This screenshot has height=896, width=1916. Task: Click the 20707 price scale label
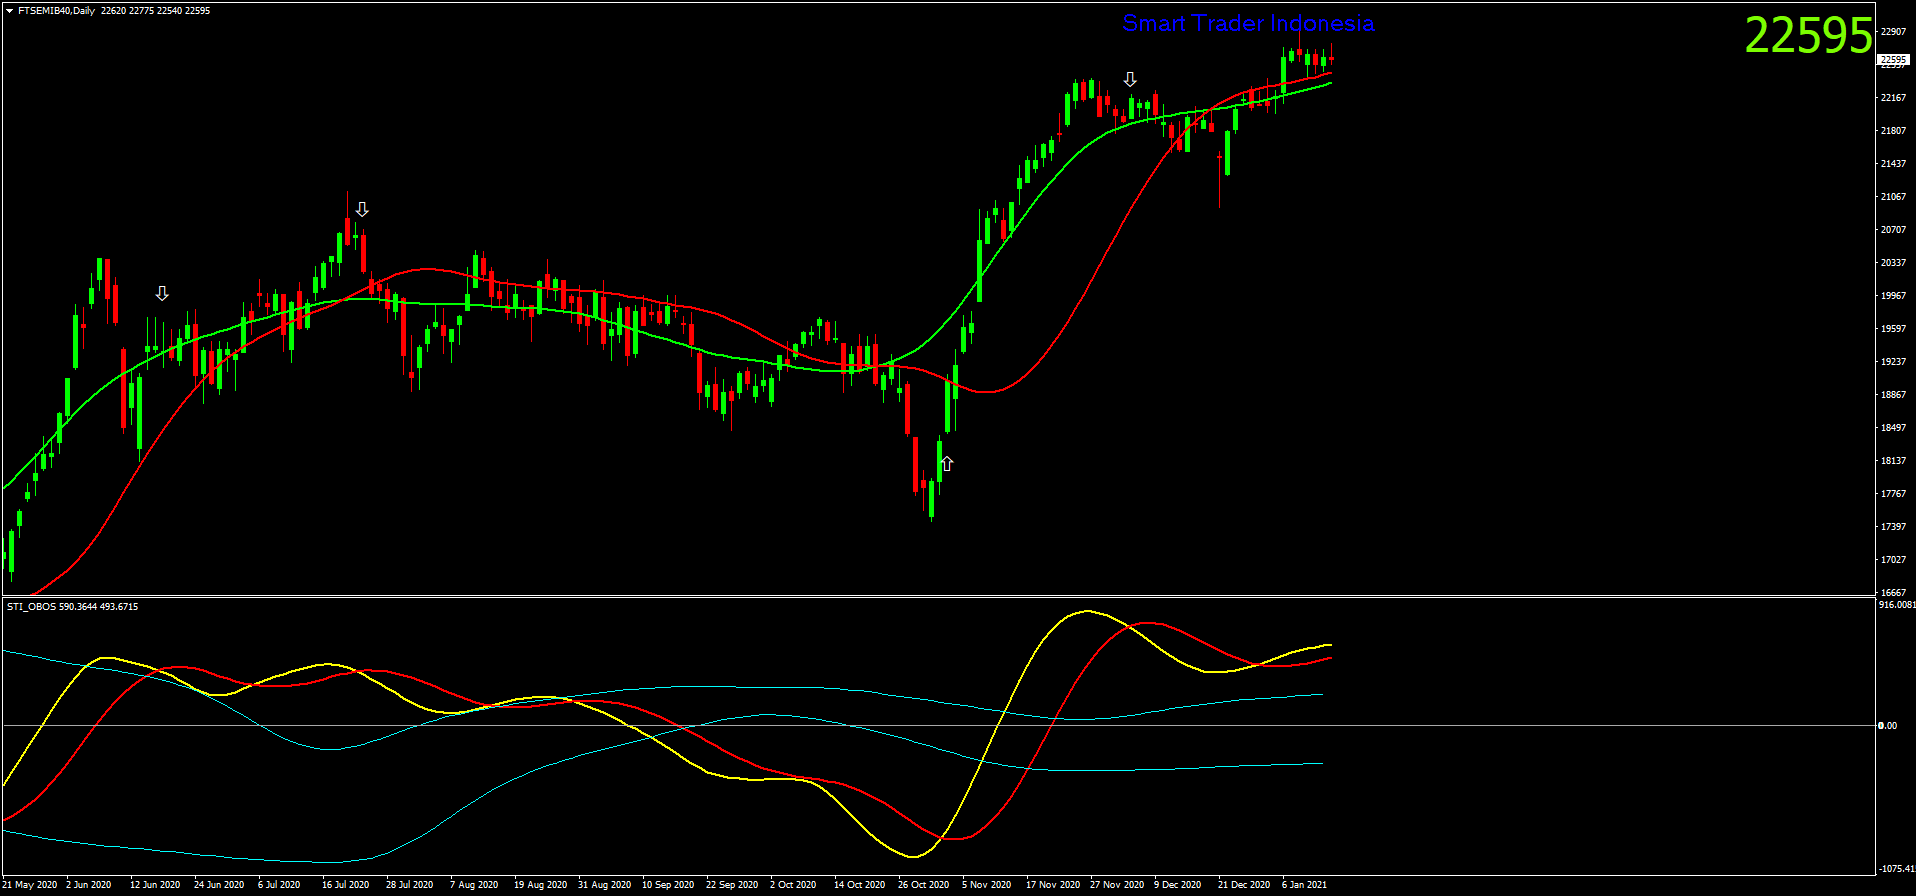1893,230
